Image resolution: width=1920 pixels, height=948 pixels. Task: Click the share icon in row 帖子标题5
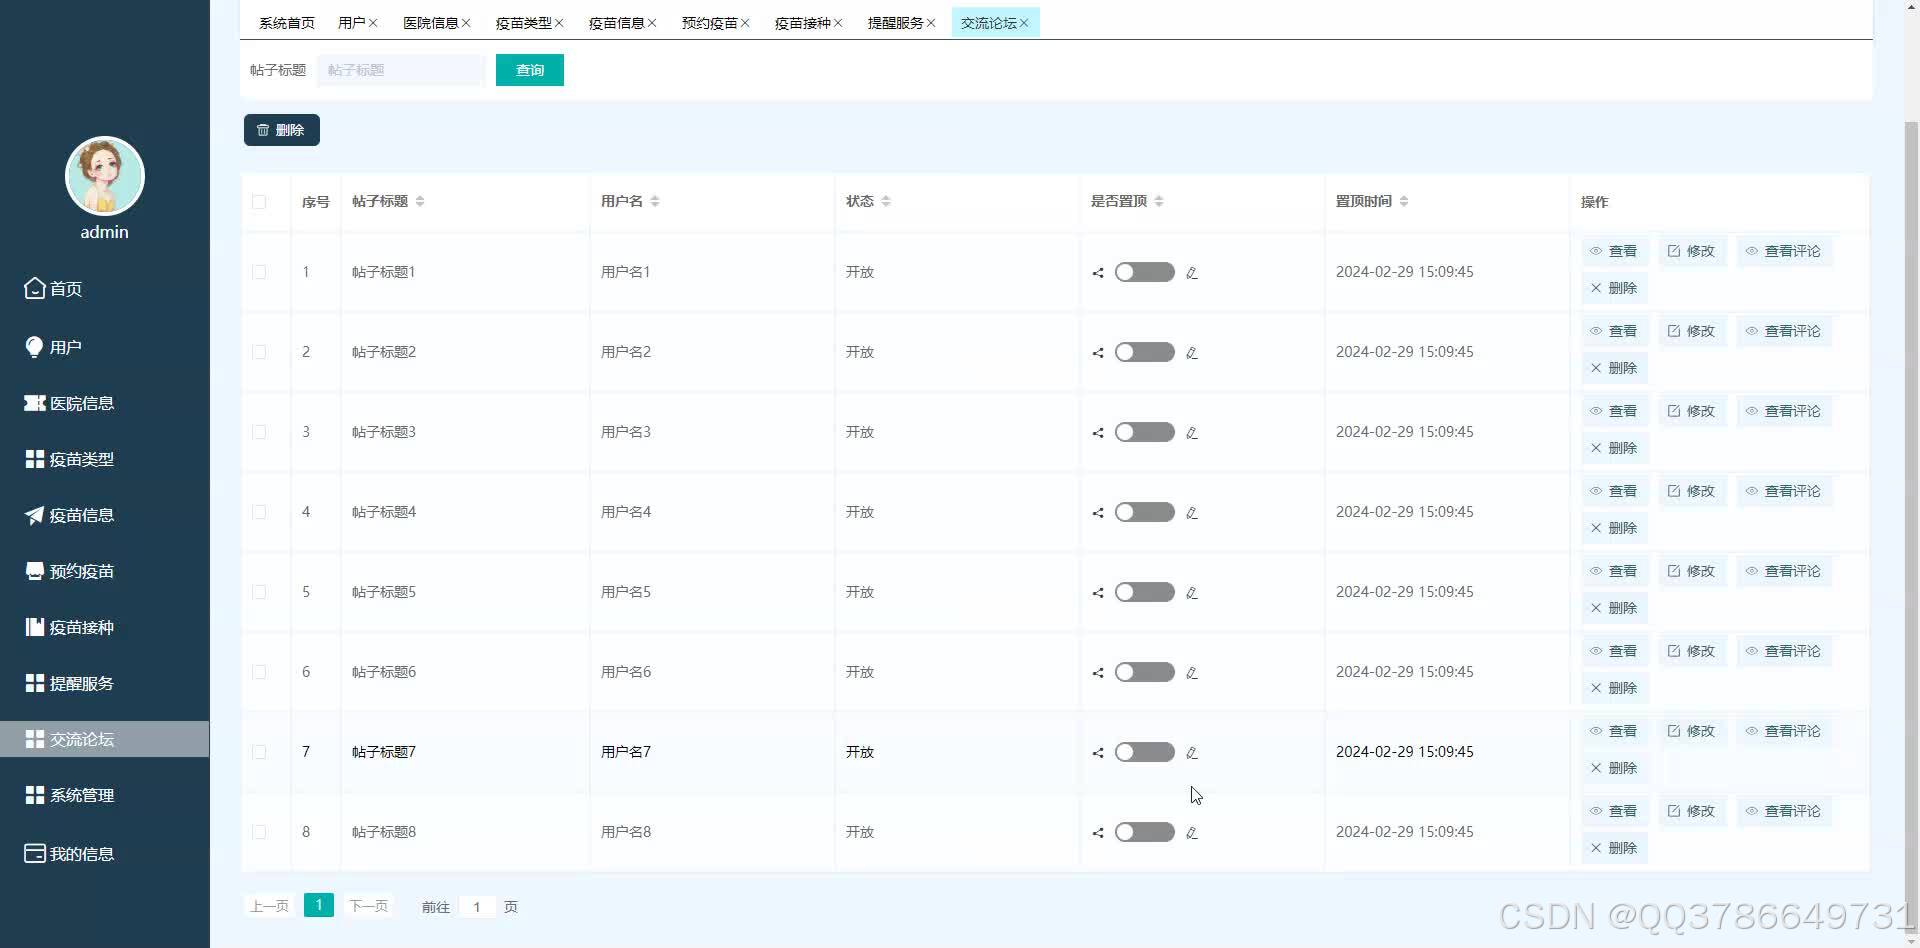point(1098,593)
